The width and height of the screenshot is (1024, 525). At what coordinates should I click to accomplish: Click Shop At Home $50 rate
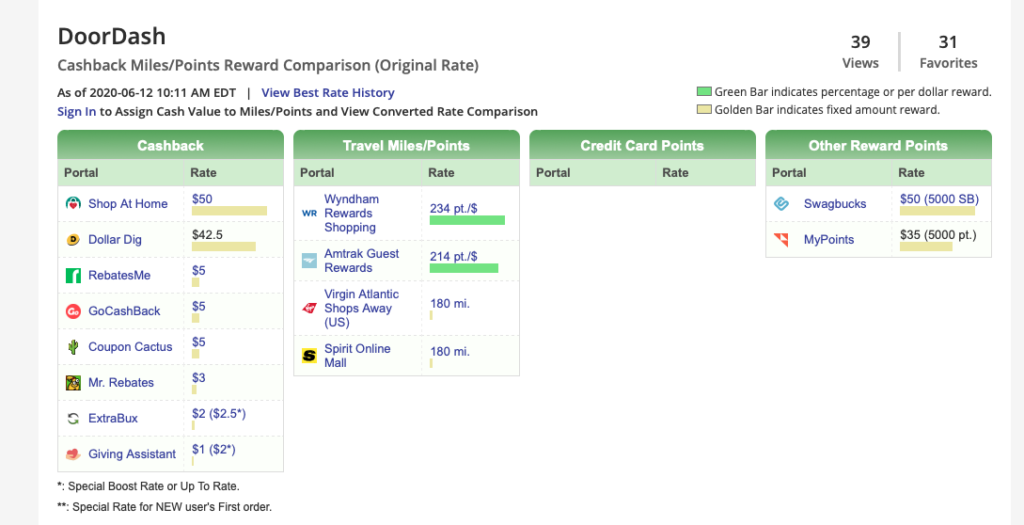[202, 199]
